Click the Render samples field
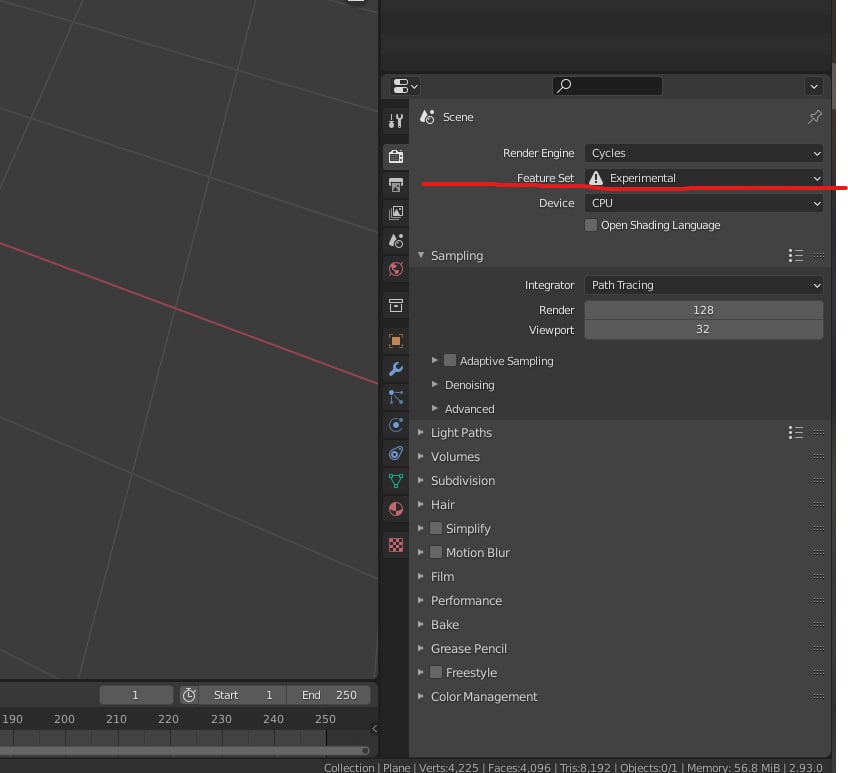 703,310
